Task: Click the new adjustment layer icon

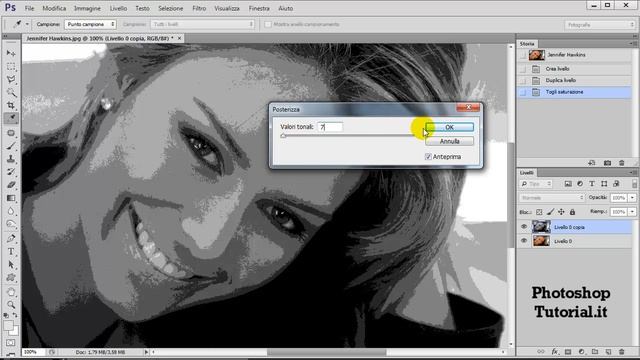Action: (582, 351)
